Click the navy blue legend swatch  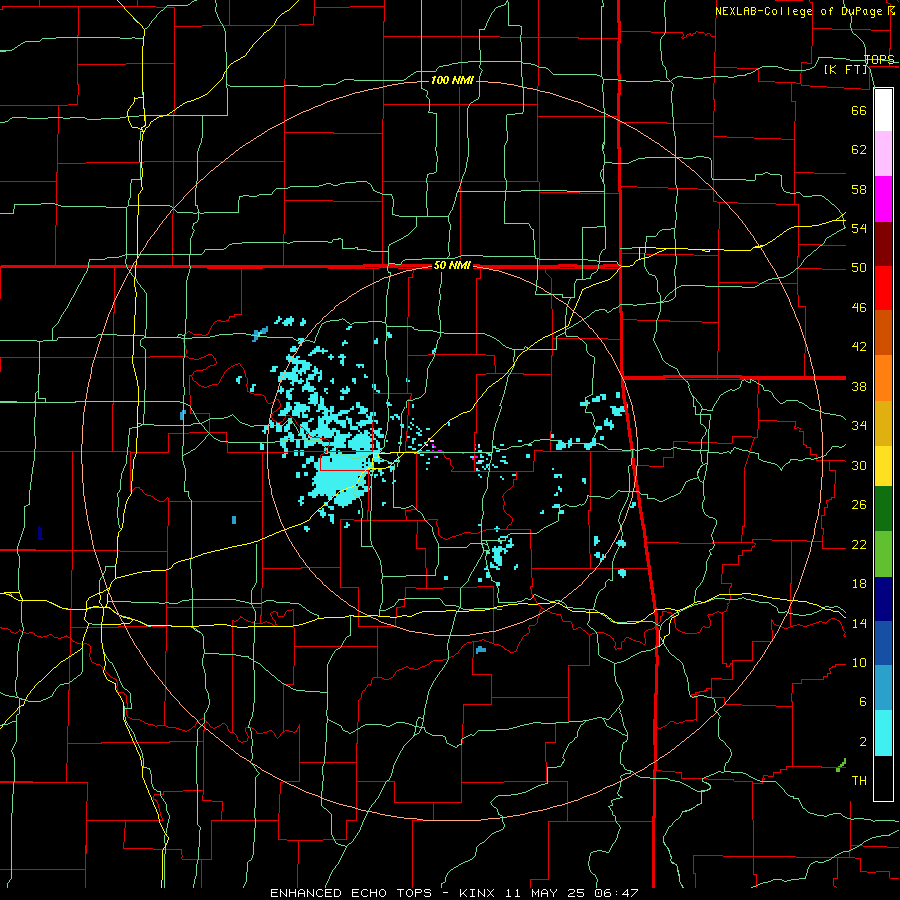[x=883, y=599]
